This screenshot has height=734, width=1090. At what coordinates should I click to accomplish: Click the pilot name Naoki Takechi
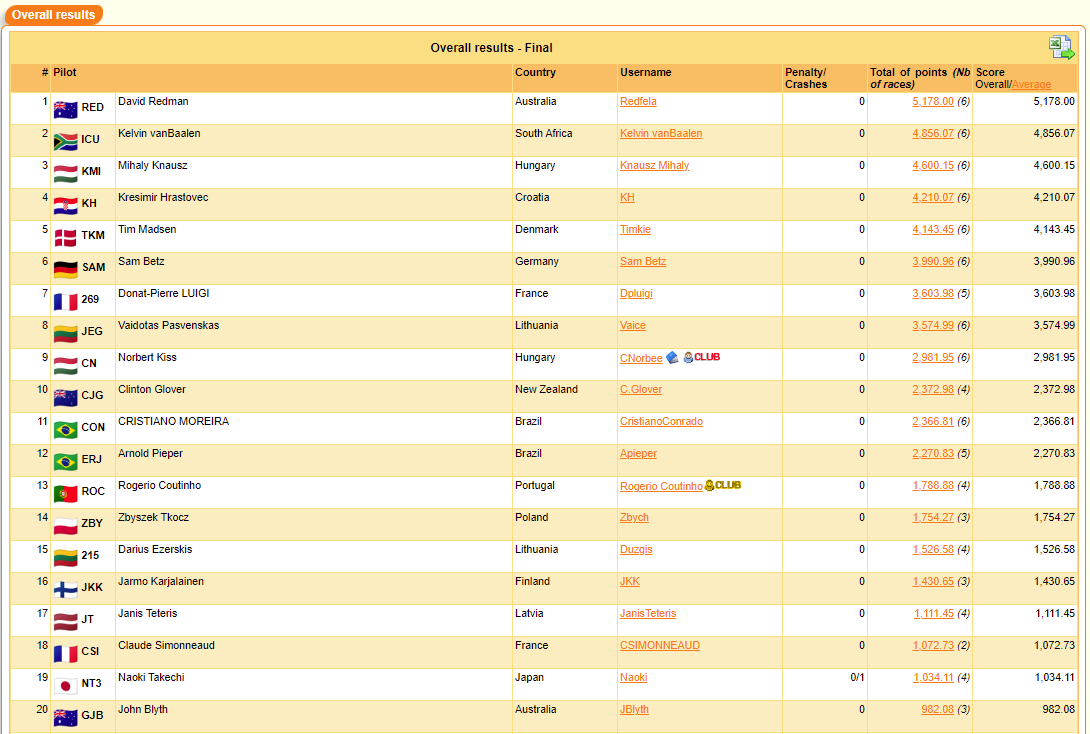(x=151, y=677)
